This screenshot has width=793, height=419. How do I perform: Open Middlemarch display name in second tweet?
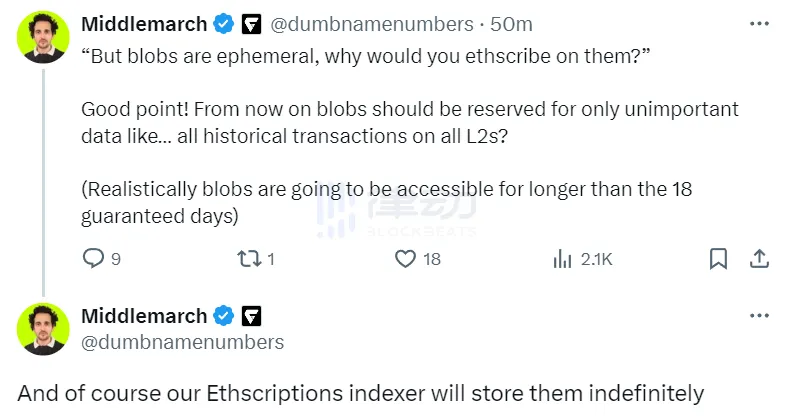point(143,316)
